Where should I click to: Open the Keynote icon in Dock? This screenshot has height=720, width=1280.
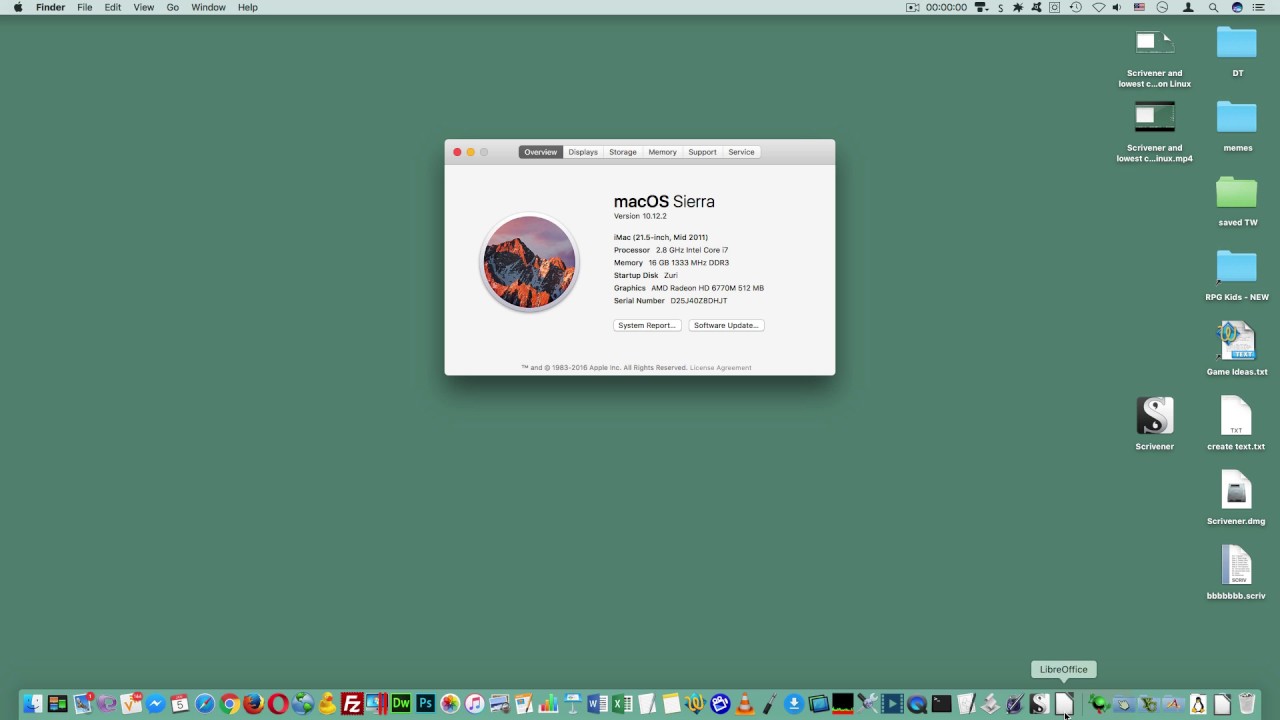coord(572,704)
